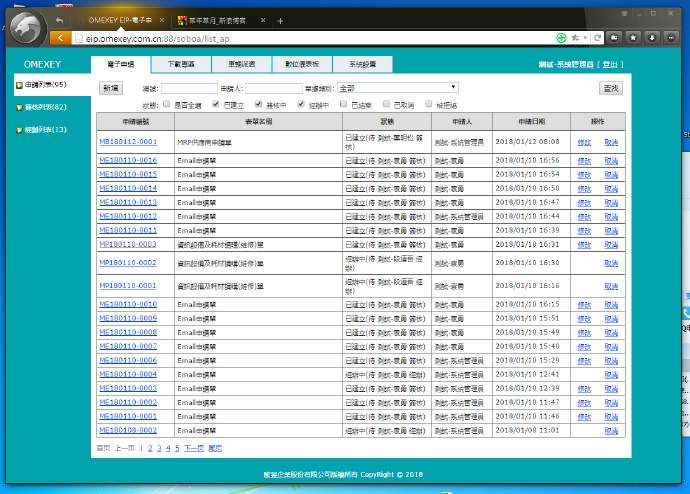Click the OMEXEY site title
Viewport: 690px width, 494px height.
[42, 64]
